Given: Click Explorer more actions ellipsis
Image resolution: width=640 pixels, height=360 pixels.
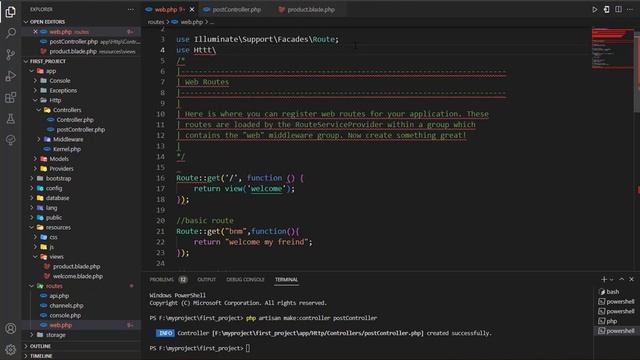Looking at the screenshot, I should (x=131, y=9).
